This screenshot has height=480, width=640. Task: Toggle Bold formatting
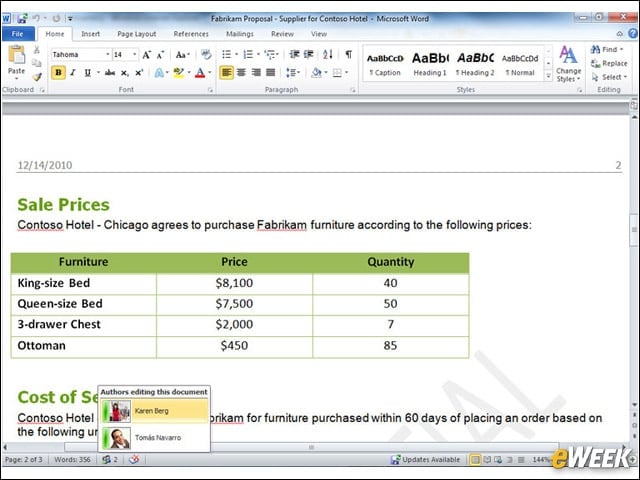[58, 73]
